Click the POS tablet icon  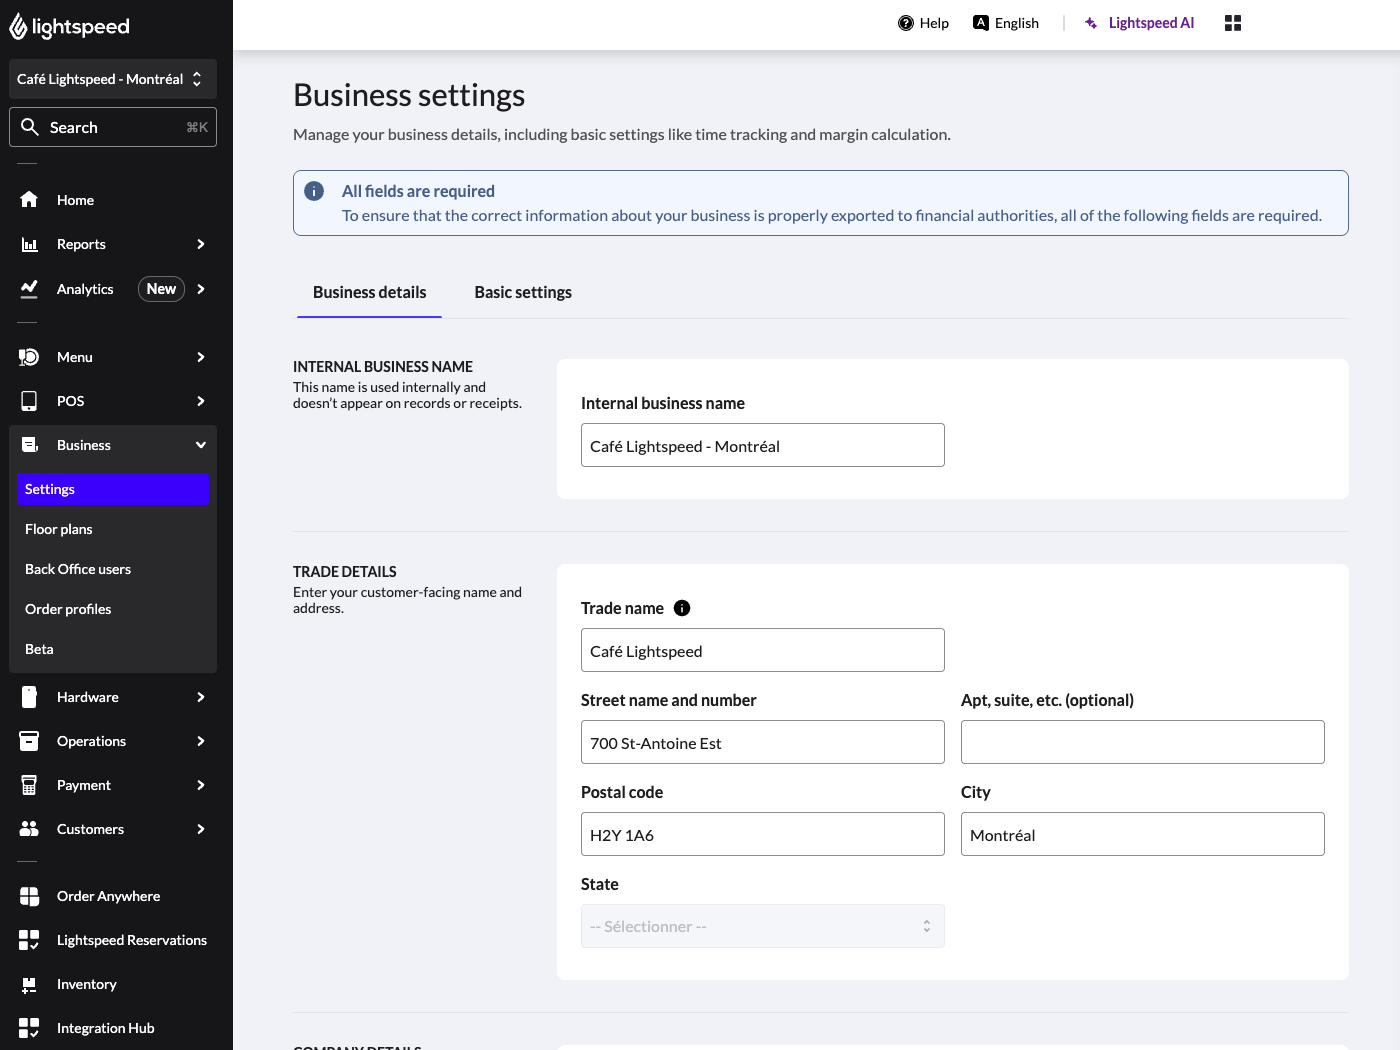pyautogui.click(x=29, y=401)
